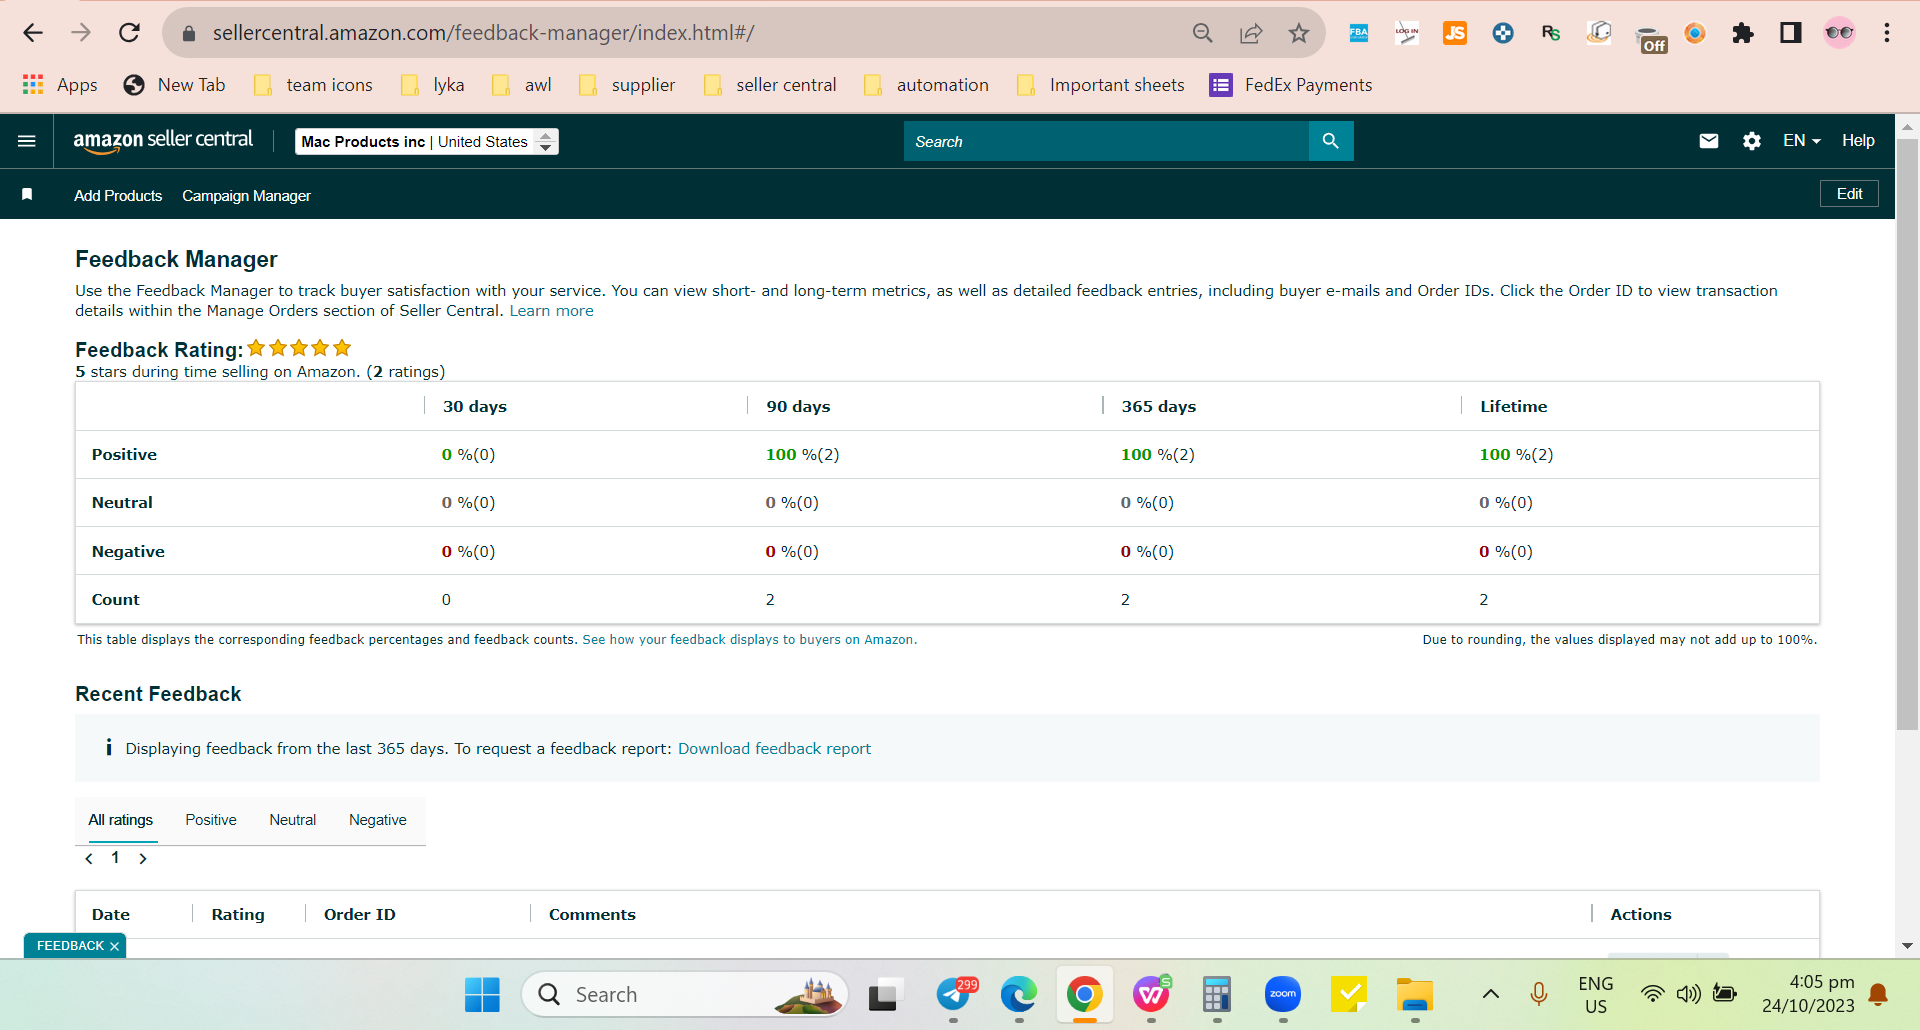Click the 90 days positive 100% value
This screenshot has height=1030, width=1920.
(802, 455)
